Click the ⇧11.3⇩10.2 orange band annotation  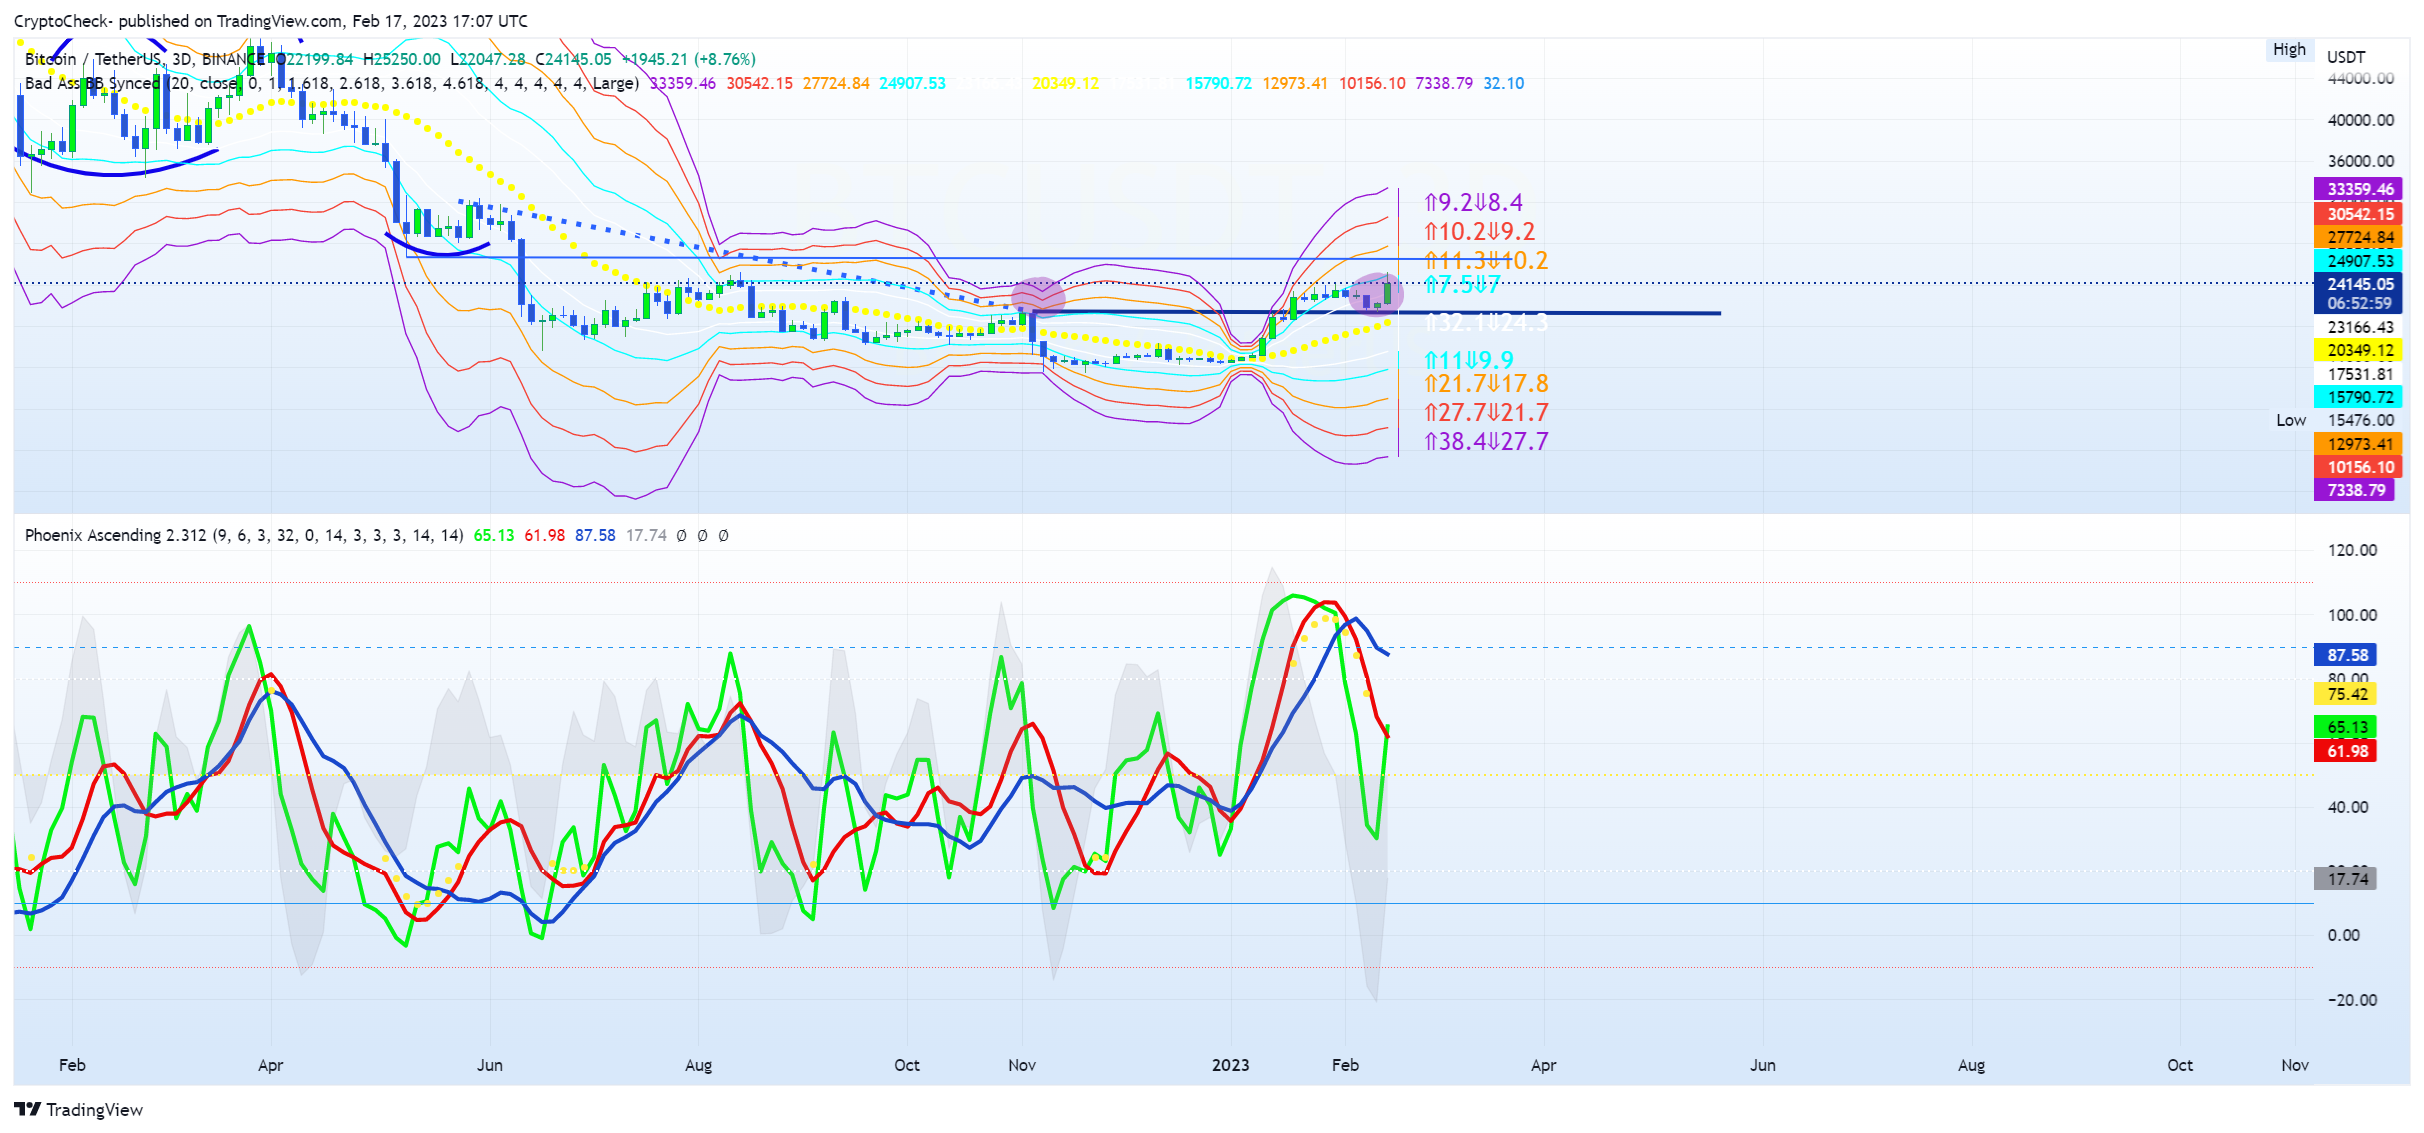(x=1486, y=261)
